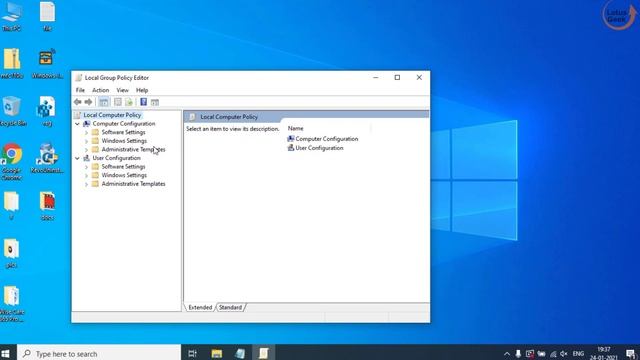
Task: Click the ENG language indicator
Action: (578, 354)
